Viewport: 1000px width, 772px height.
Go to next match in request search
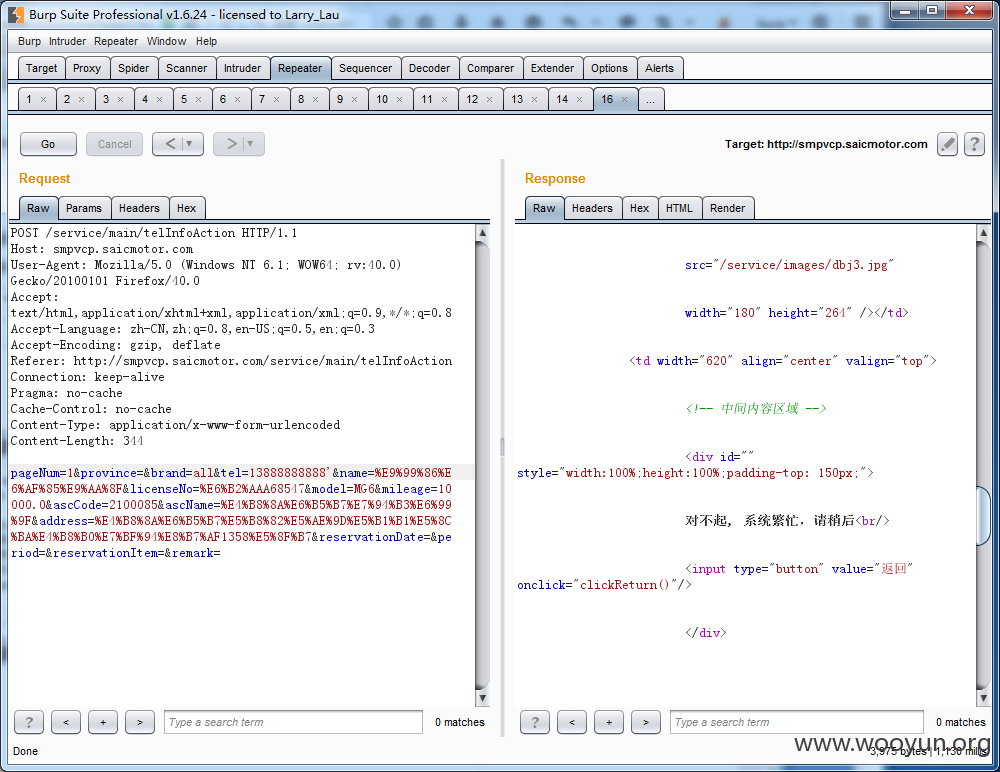click(140, 722)
